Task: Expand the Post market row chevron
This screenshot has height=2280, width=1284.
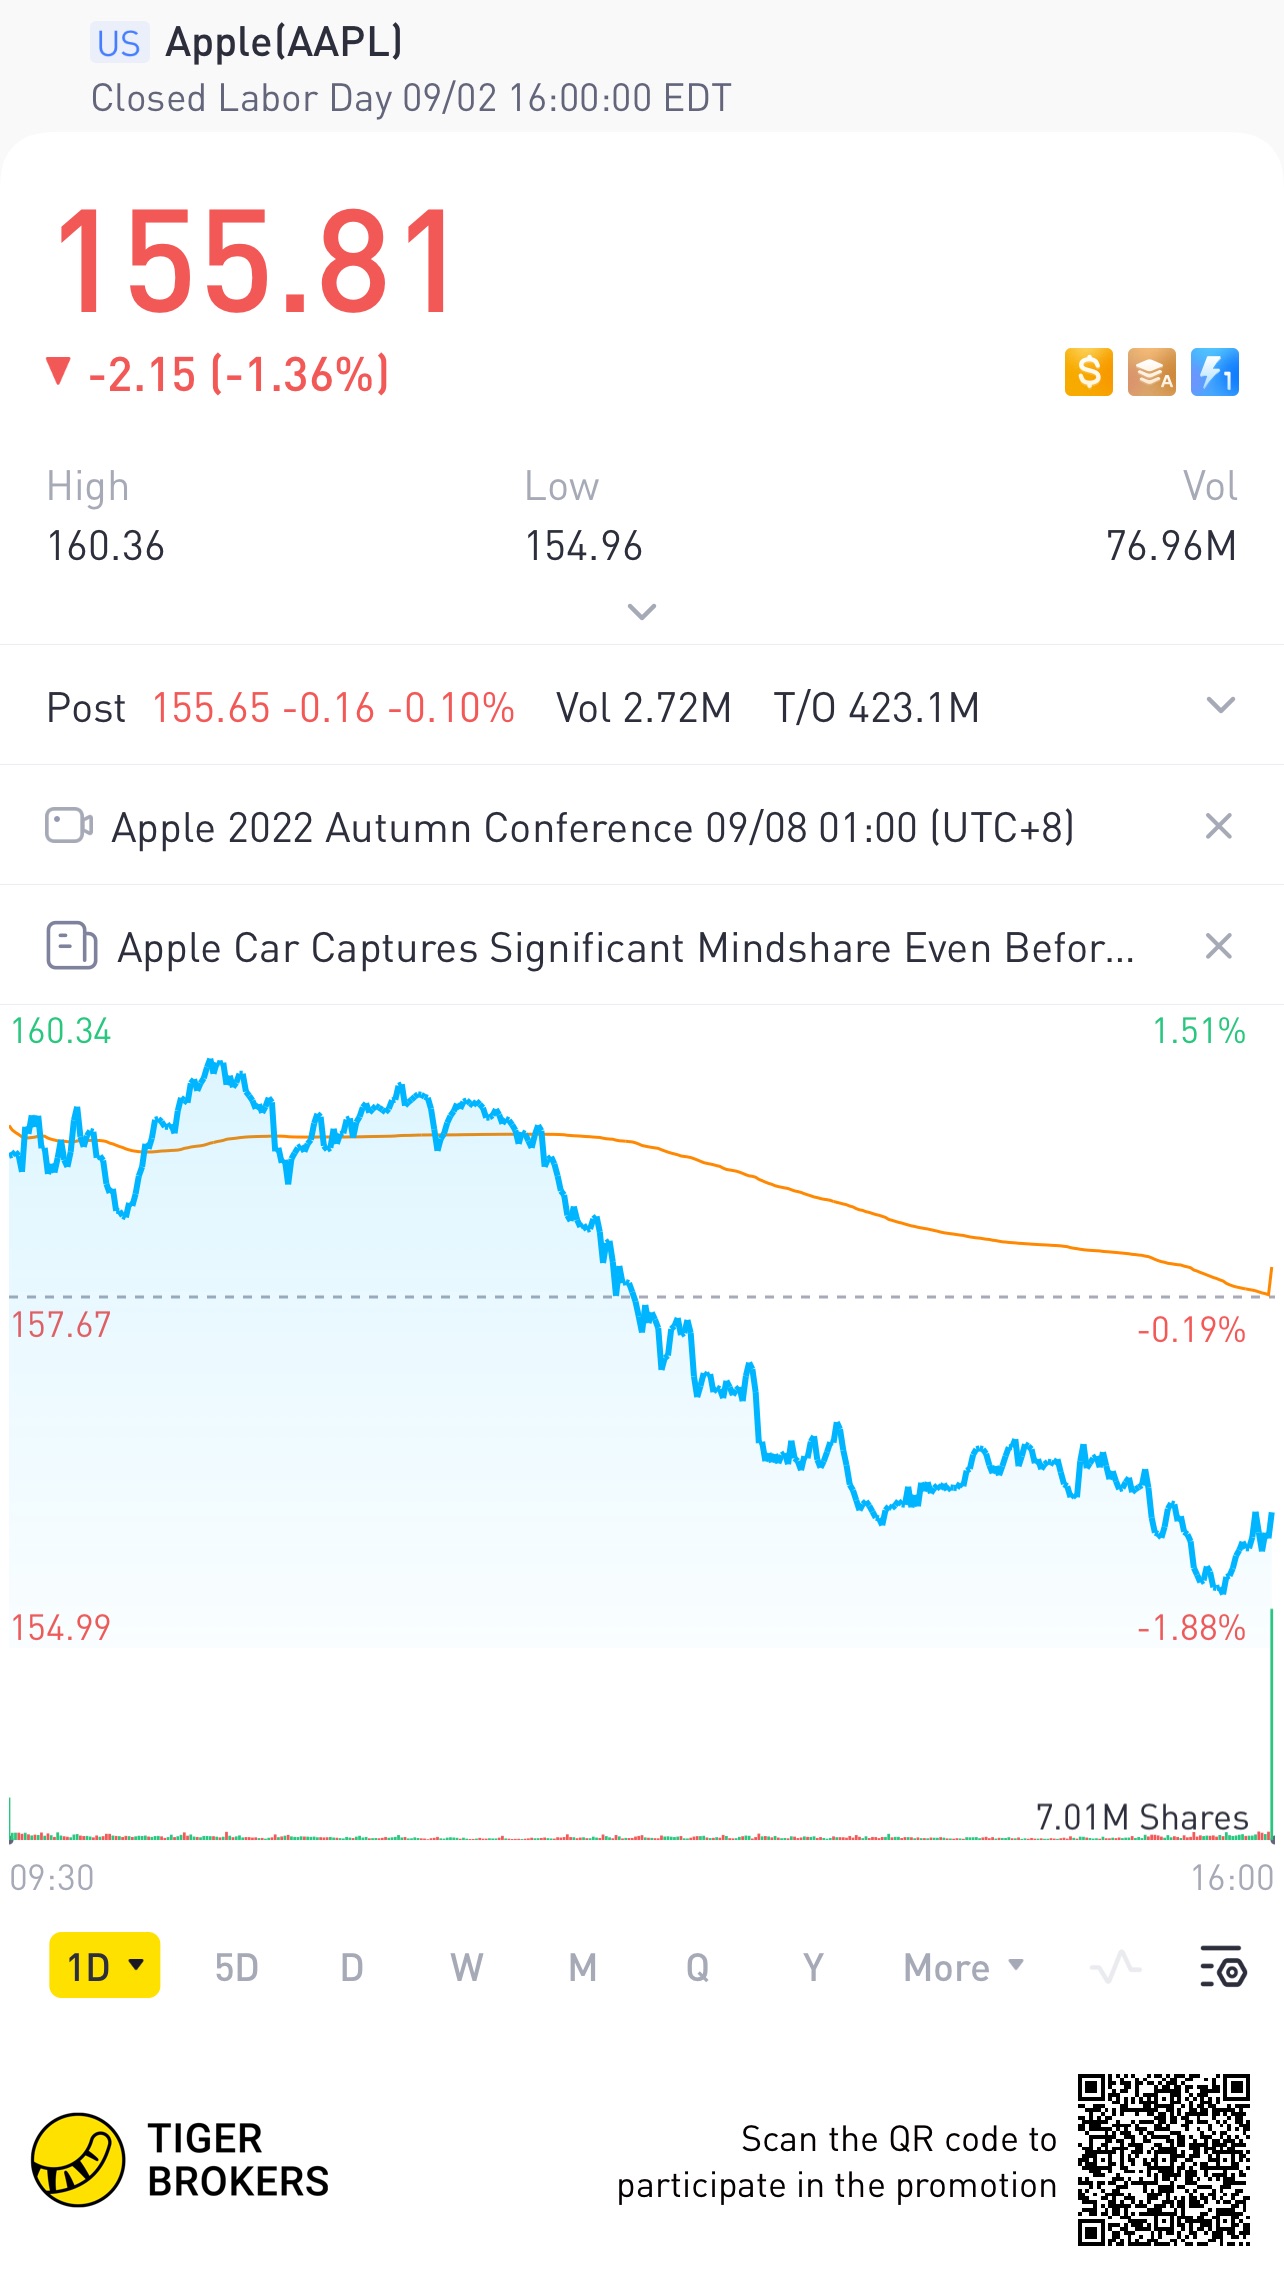Action: tap(1221, 705)
